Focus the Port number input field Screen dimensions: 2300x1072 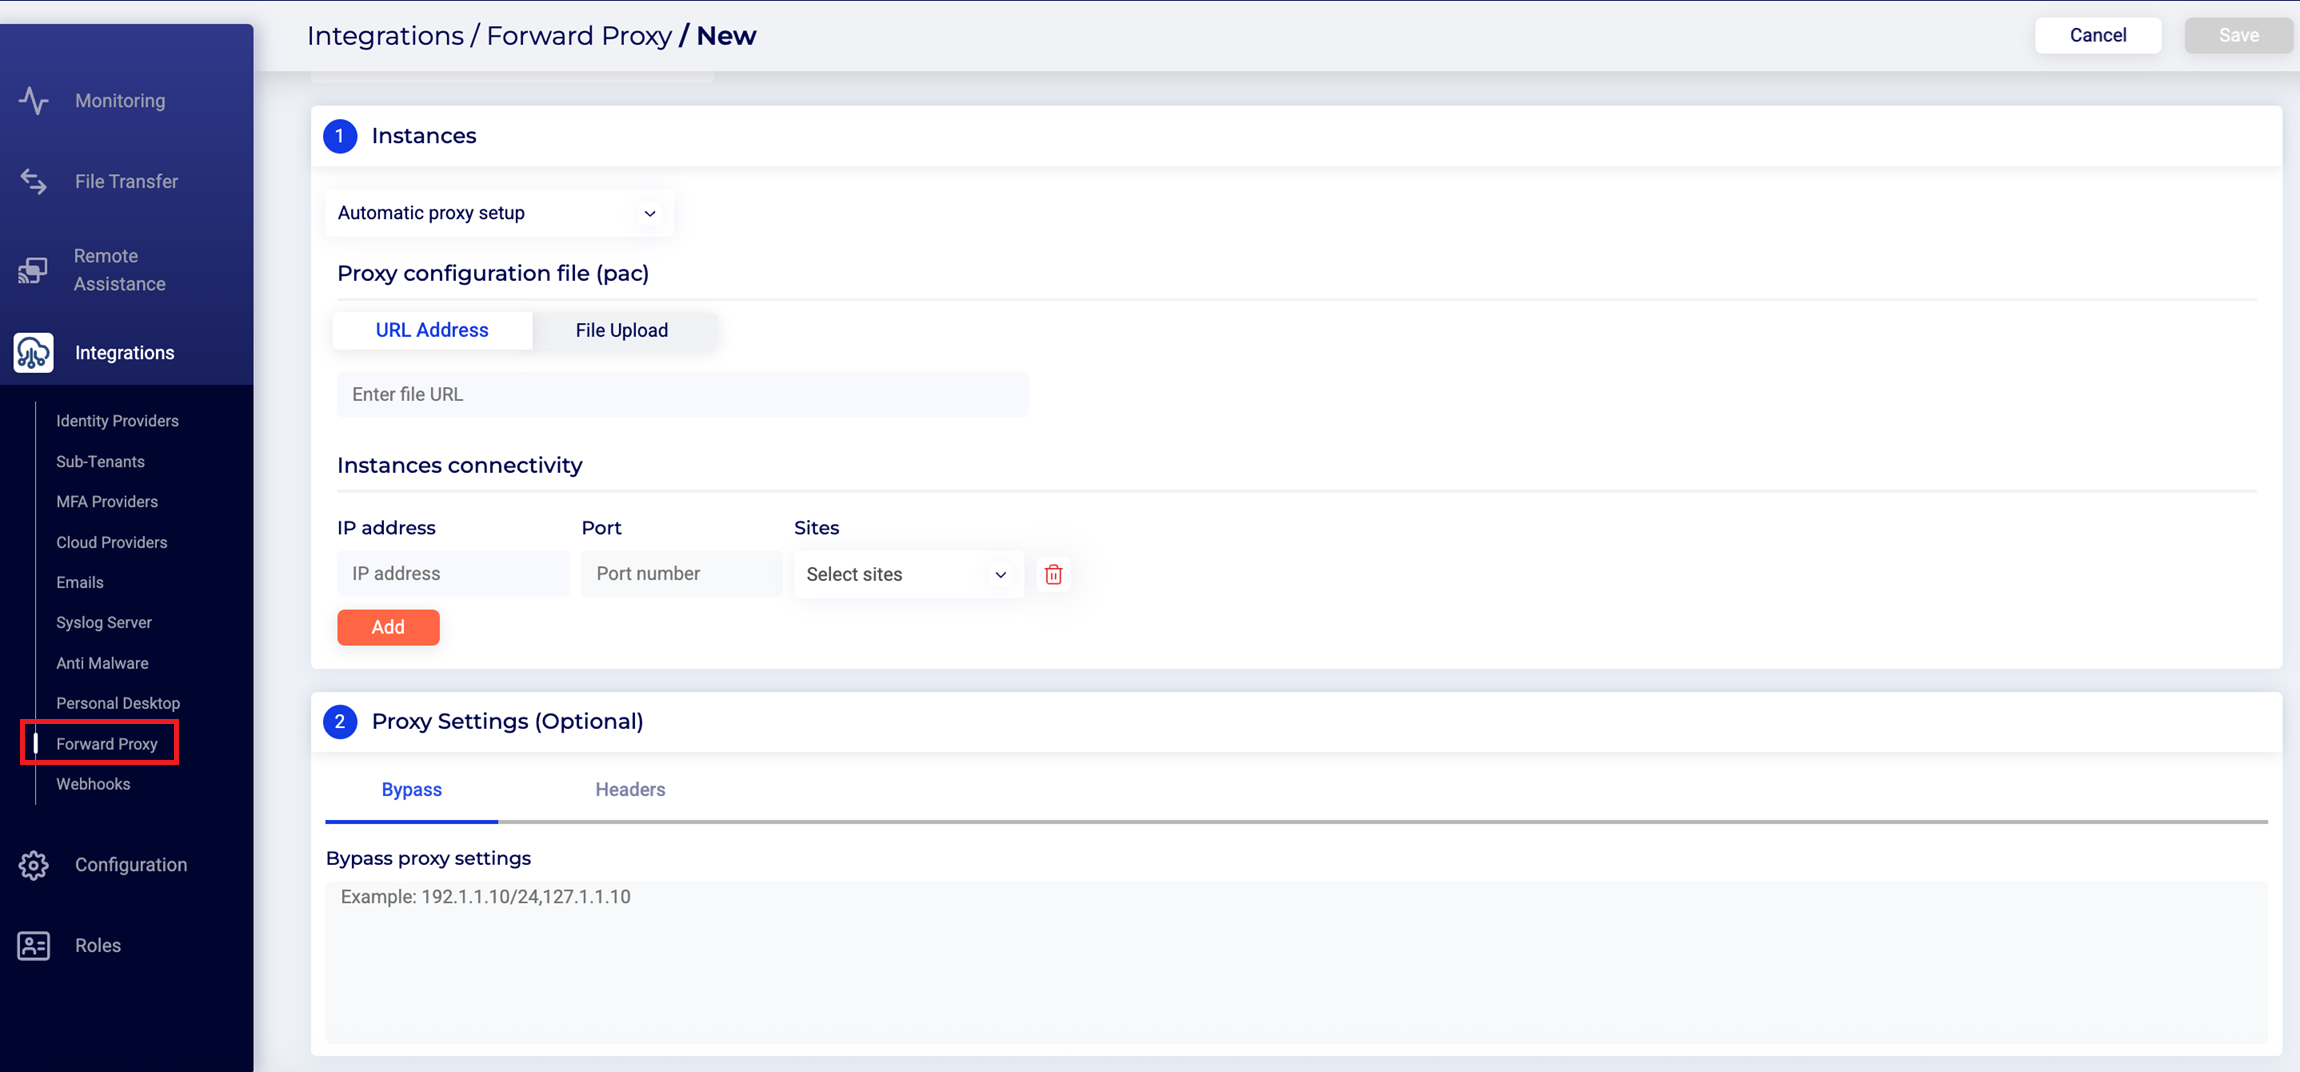[x=682, y=574]
